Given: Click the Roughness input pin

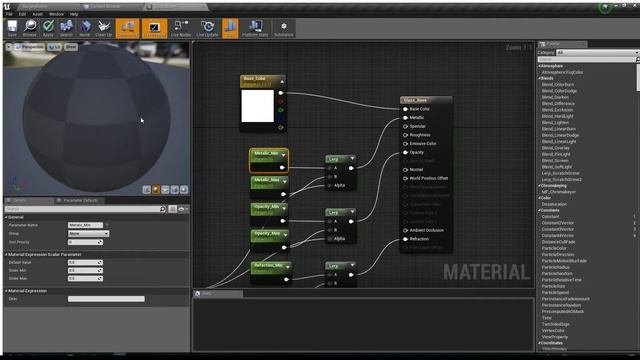Looking at the screenshot, I should click(405, 135).
